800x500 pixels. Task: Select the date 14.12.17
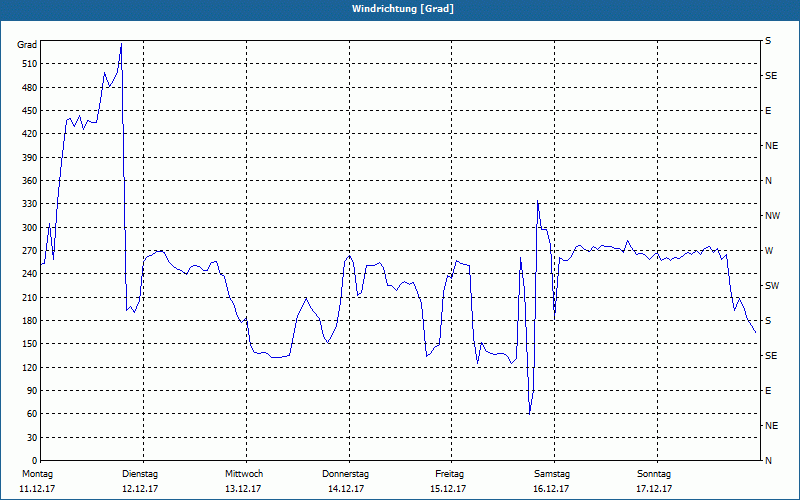pos(346,489)
